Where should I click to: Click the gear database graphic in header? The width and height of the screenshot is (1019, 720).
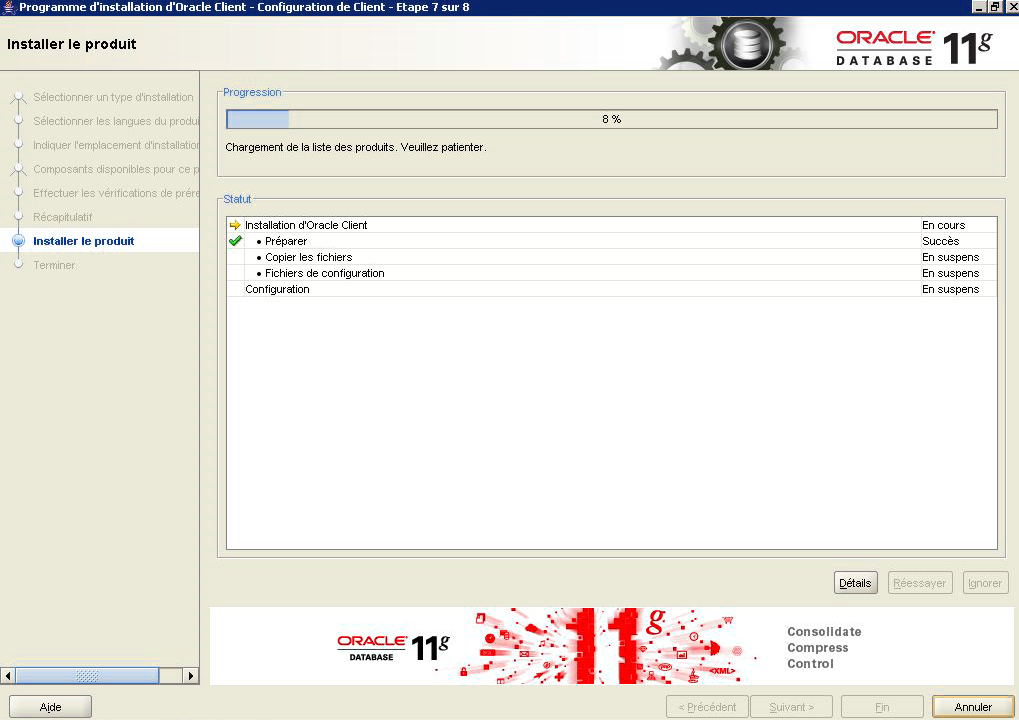point(731,44)
